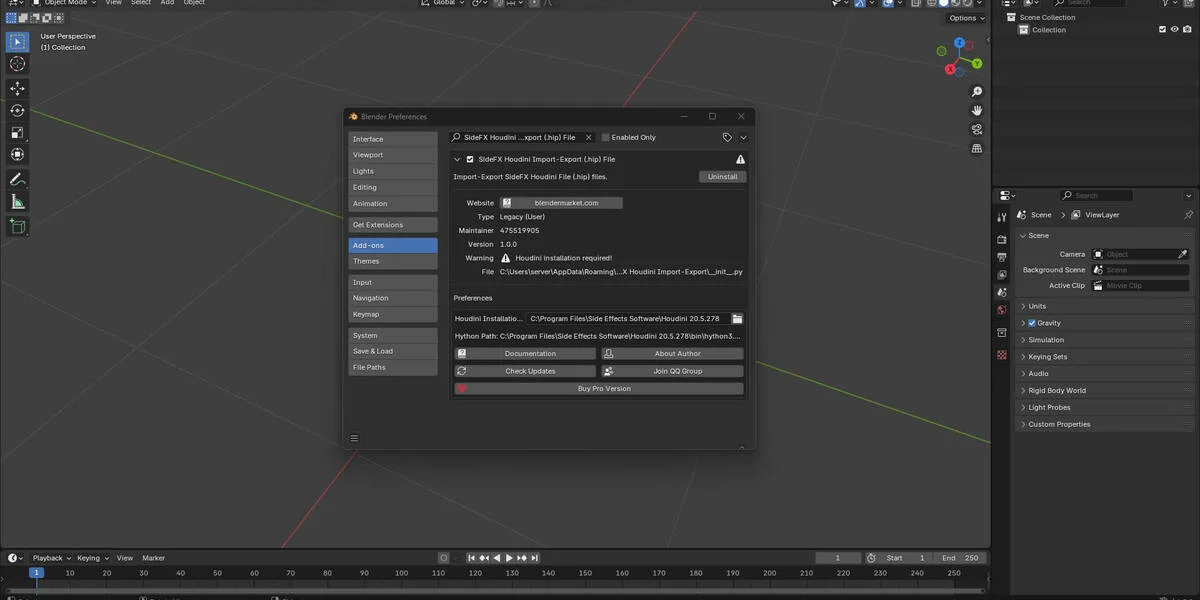Collapse the SideFX Houdini addon details

(457, 159)
